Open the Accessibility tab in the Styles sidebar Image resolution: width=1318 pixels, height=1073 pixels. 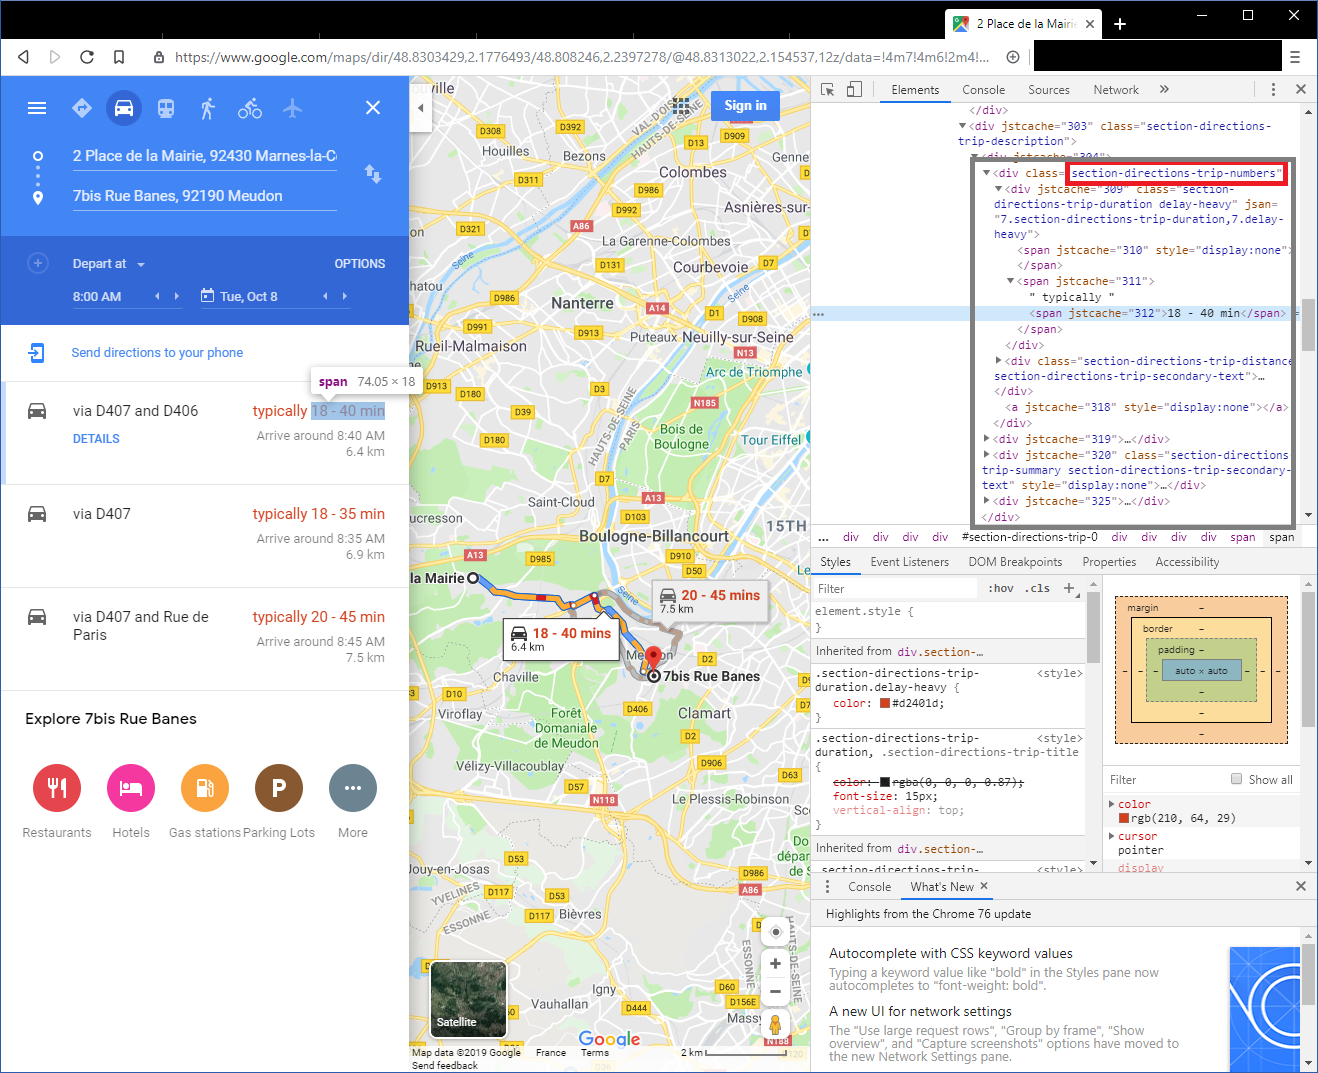[x=1187, y=561]
